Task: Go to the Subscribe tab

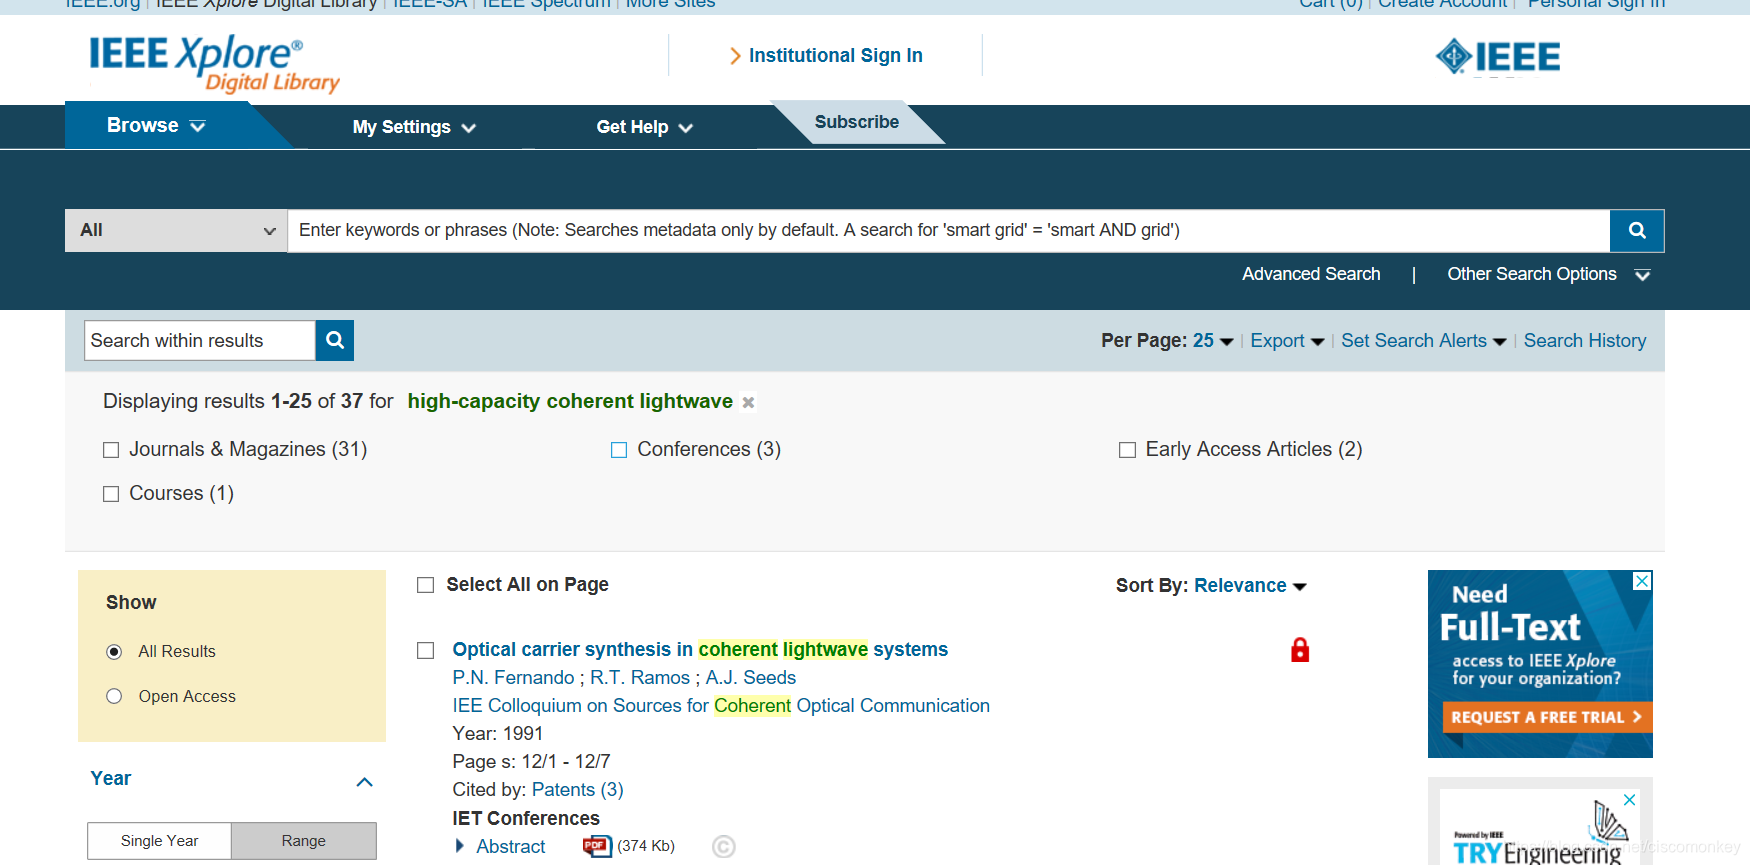Action: coord(857,122)
